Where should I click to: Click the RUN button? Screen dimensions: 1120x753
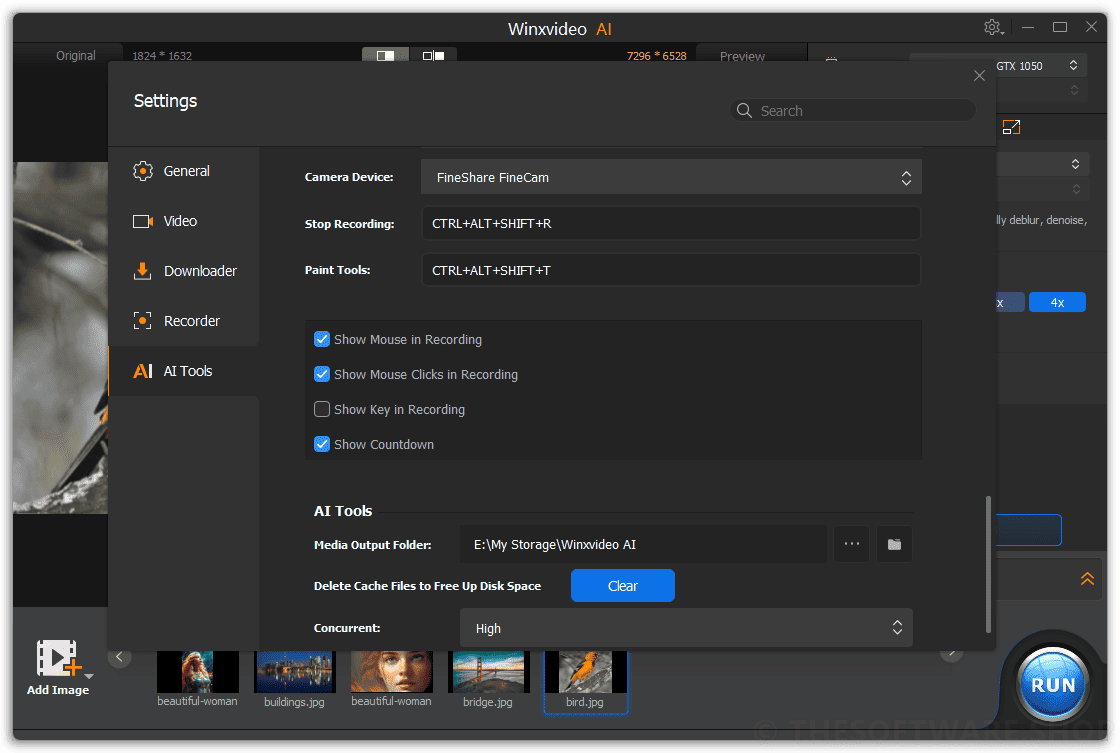1053,685
